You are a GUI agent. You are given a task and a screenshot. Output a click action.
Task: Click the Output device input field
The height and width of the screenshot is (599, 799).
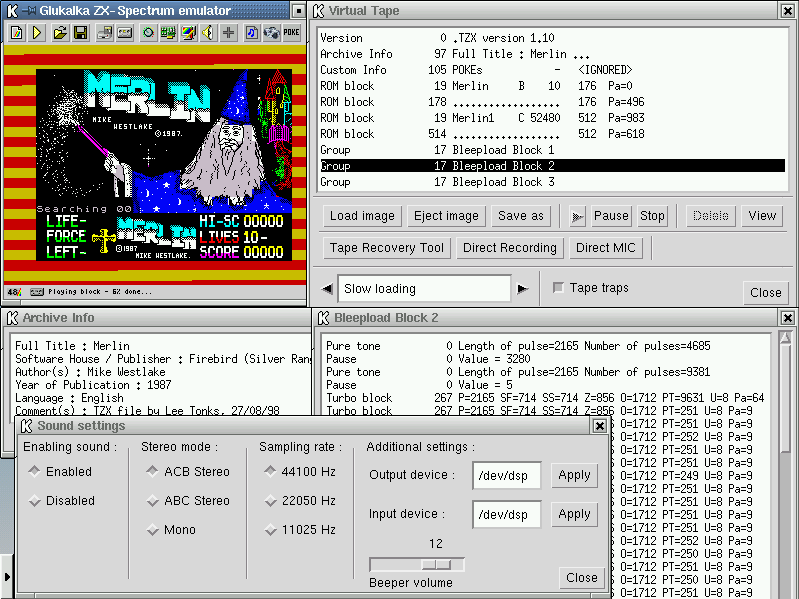point(507,476)
